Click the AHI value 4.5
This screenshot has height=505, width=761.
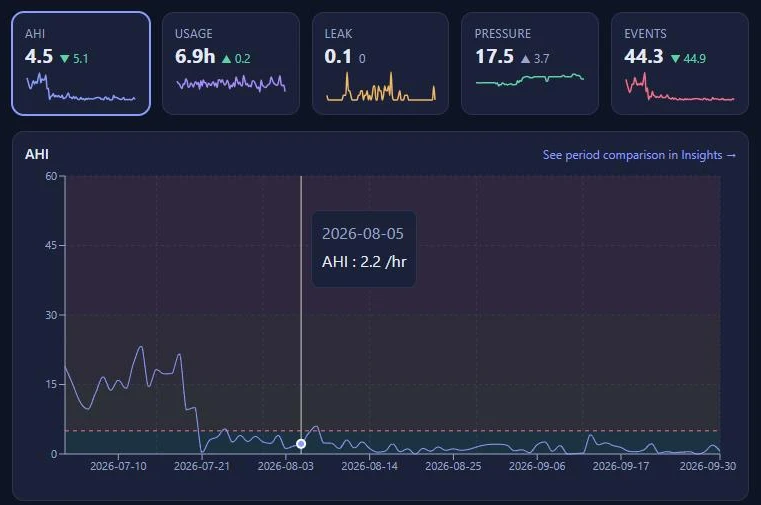(x=39, y=57)
